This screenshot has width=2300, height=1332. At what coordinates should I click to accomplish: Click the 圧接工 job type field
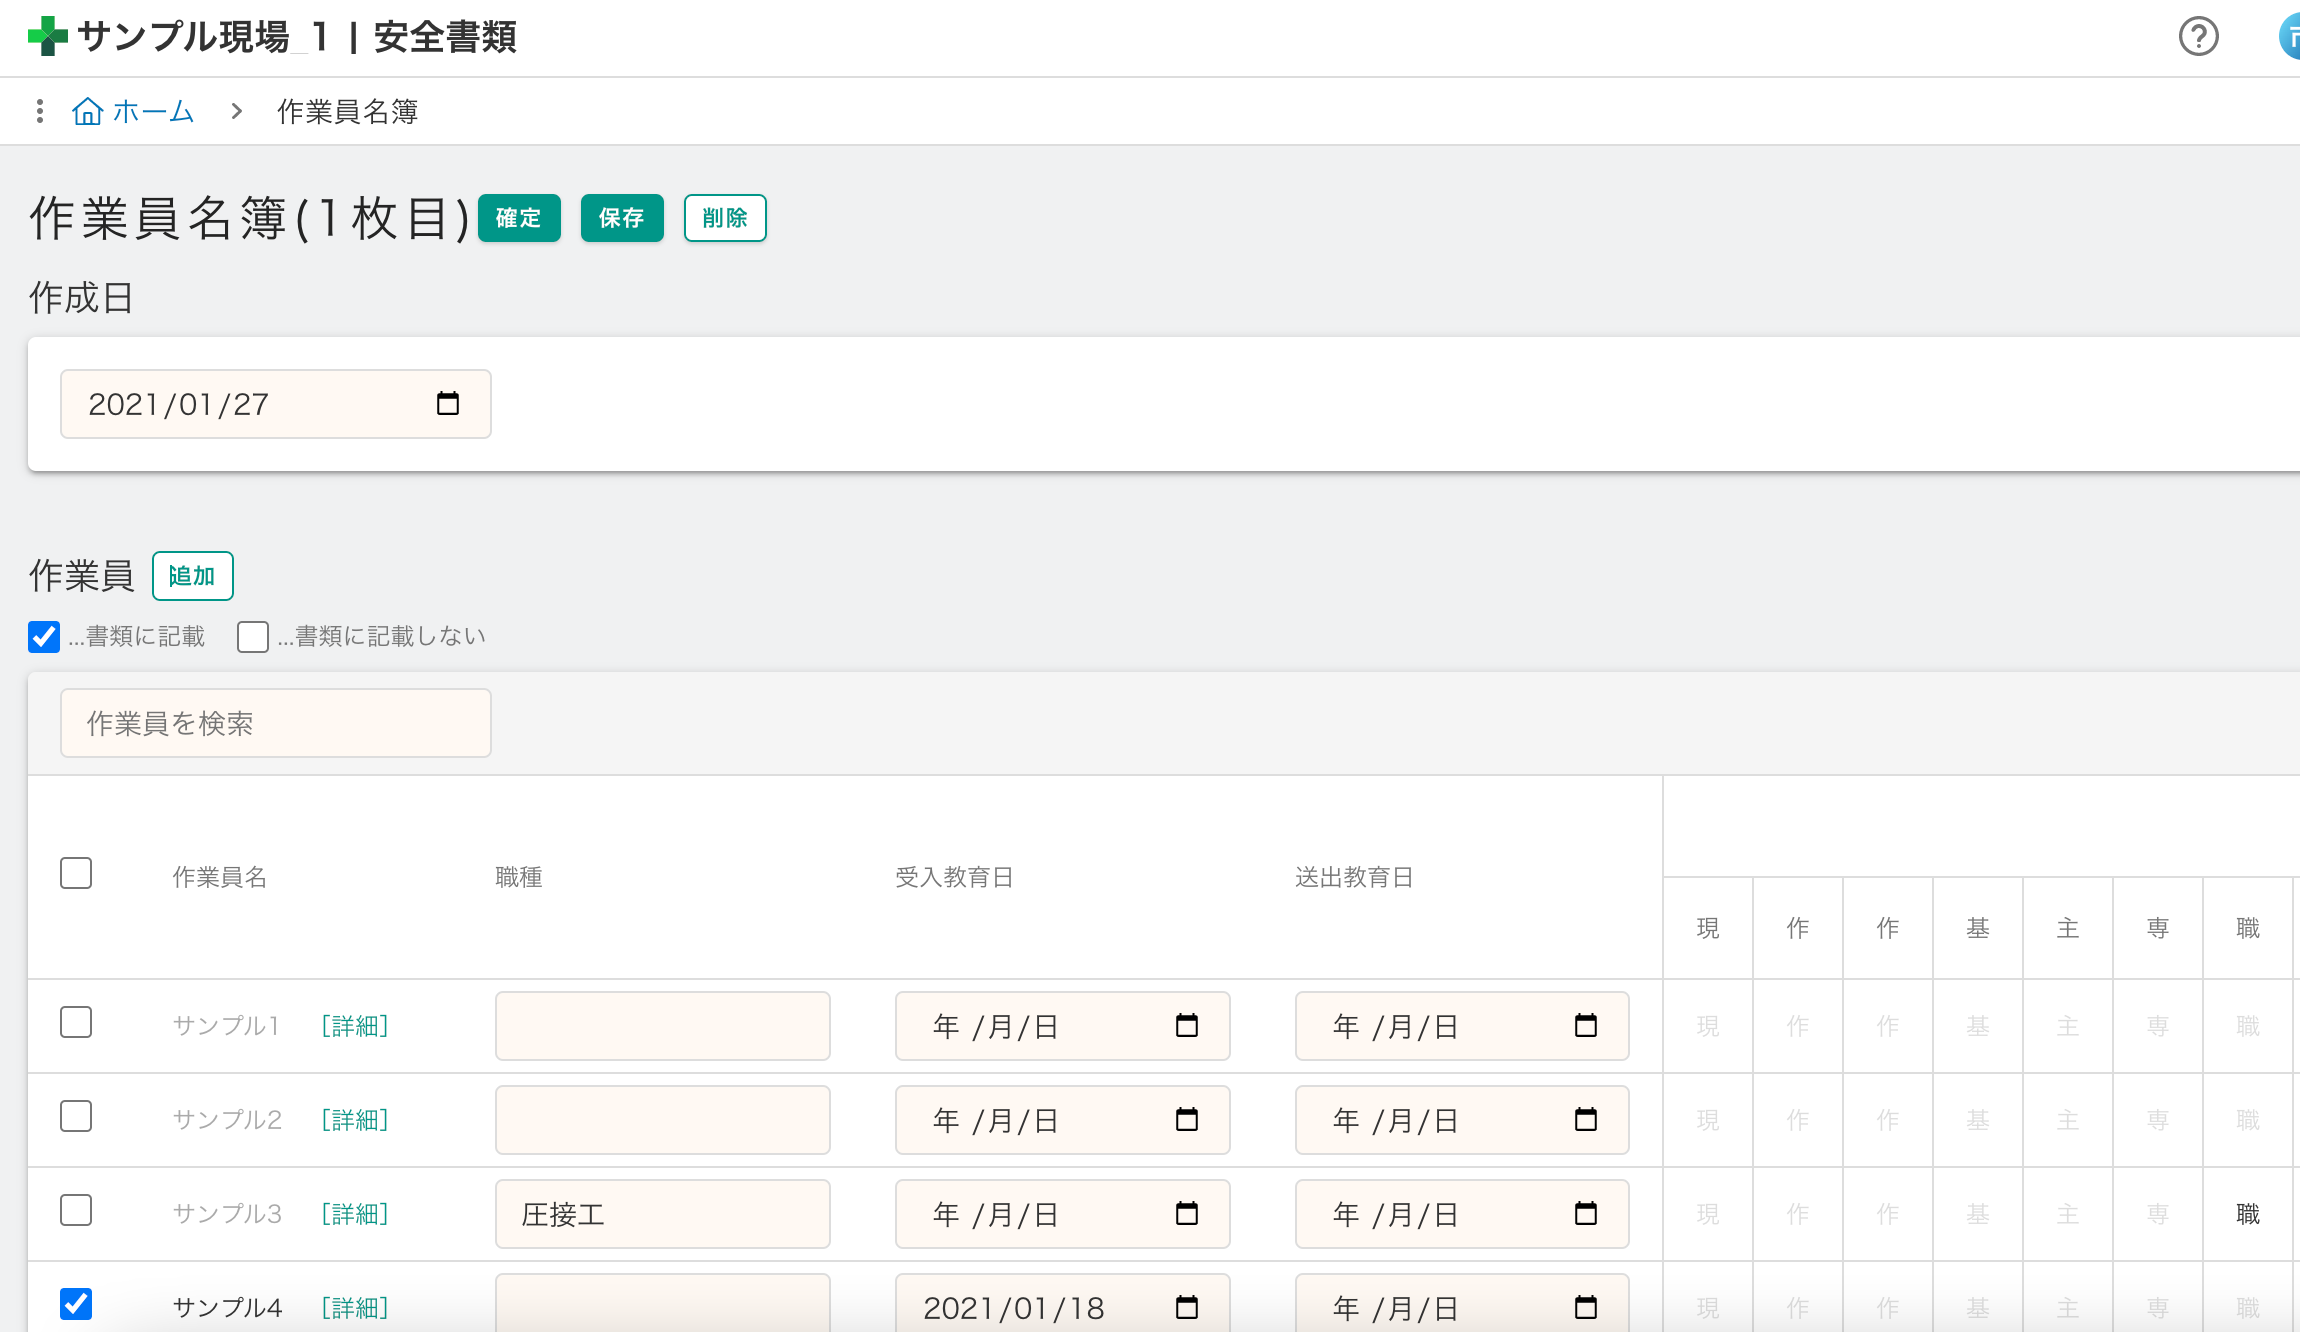pos(662,1214)
